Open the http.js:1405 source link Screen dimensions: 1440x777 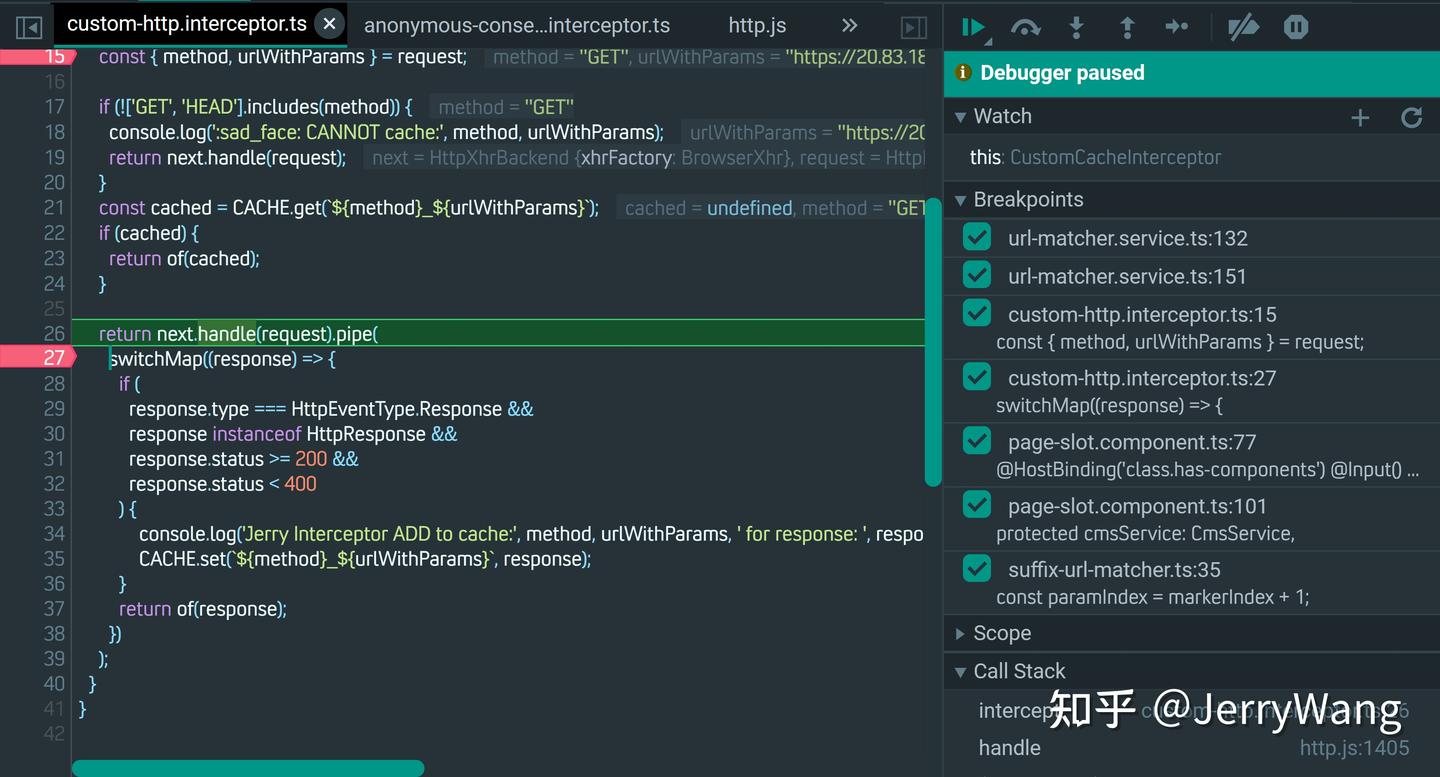[1354, 747]
